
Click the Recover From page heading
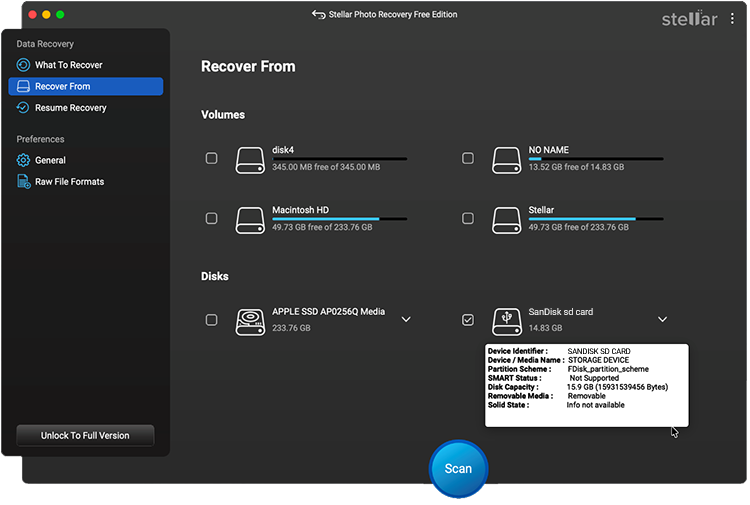point(248,66)
